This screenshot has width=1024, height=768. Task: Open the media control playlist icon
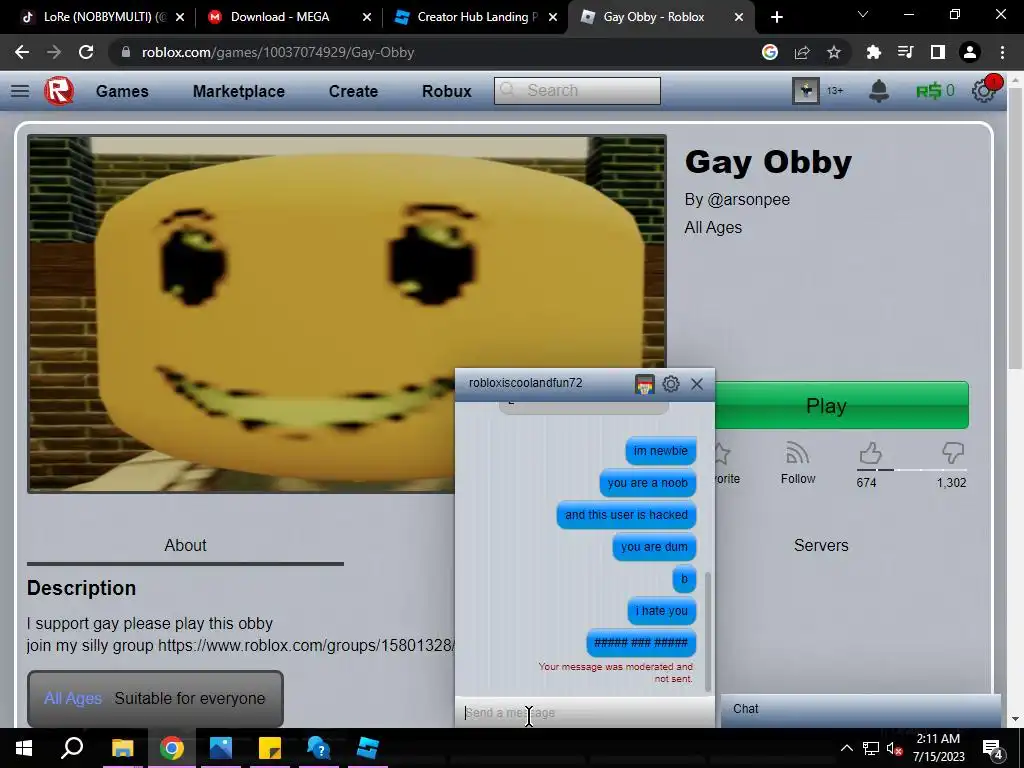click(x=905, y=52)
